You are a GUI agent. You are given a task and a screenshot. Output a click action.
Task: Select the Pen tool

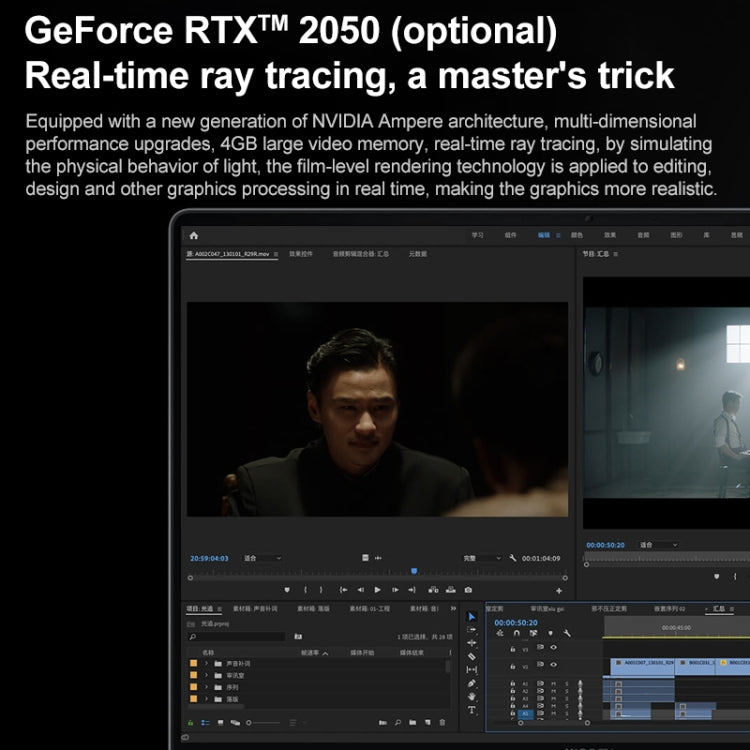[x=472, y=683]
